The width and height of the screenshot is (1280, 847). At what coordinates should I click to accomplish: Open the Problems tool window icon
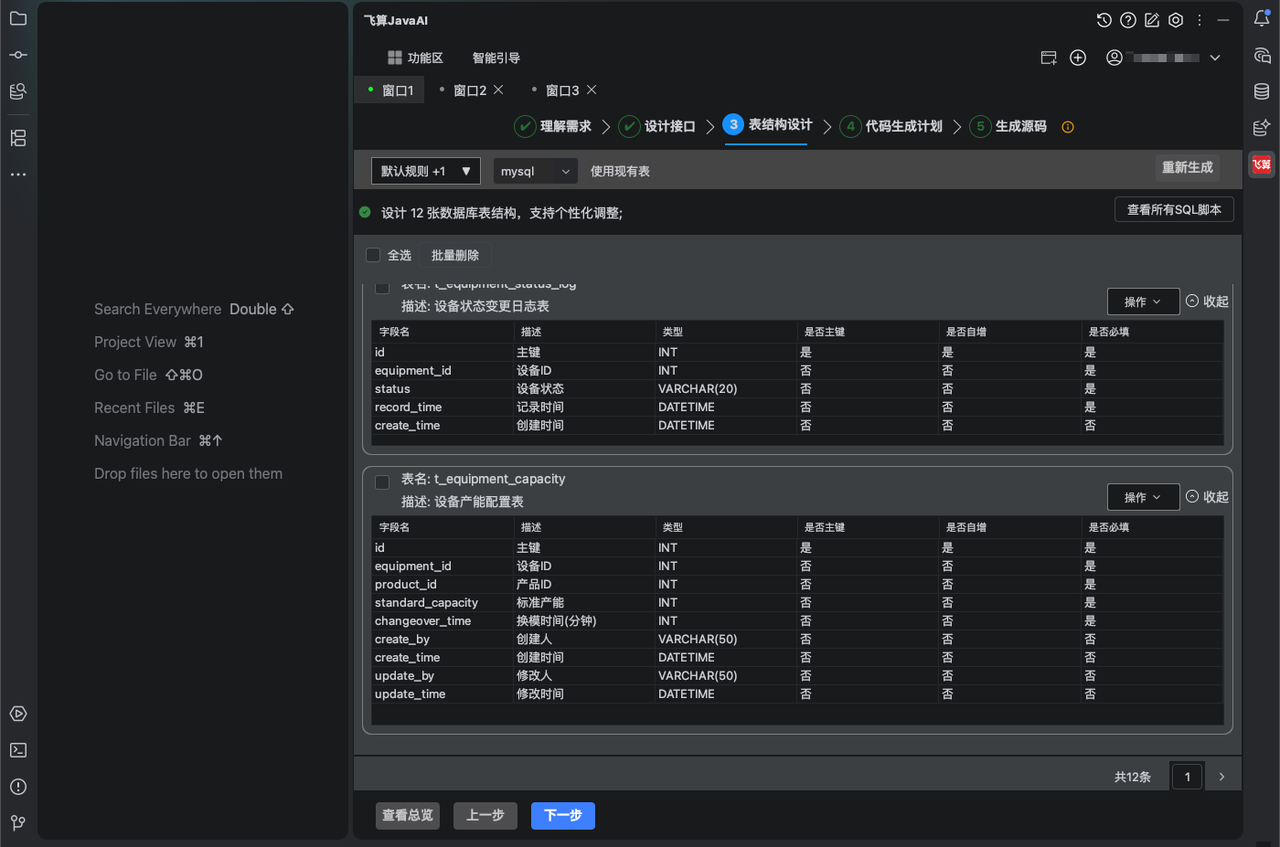pyautogui.click(x=18, y=786)
